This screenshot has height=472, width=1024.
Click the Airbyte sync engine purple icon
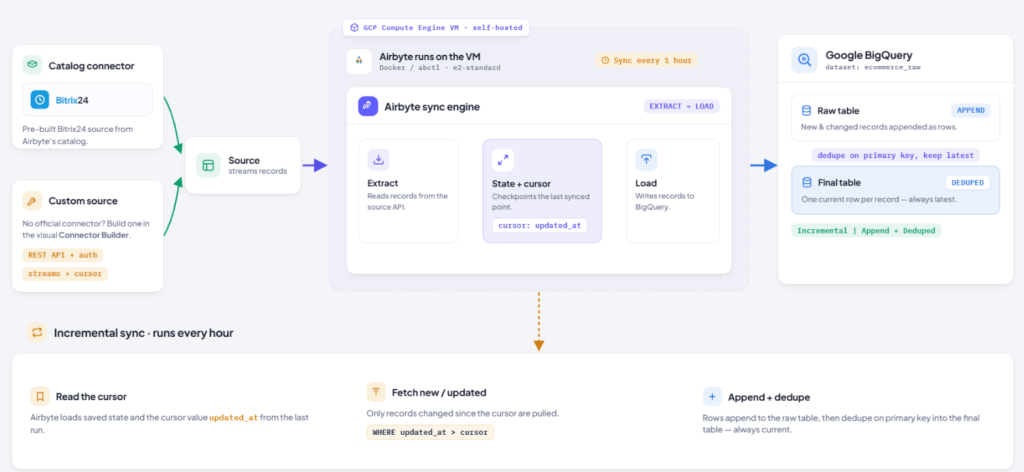[368, 106]
